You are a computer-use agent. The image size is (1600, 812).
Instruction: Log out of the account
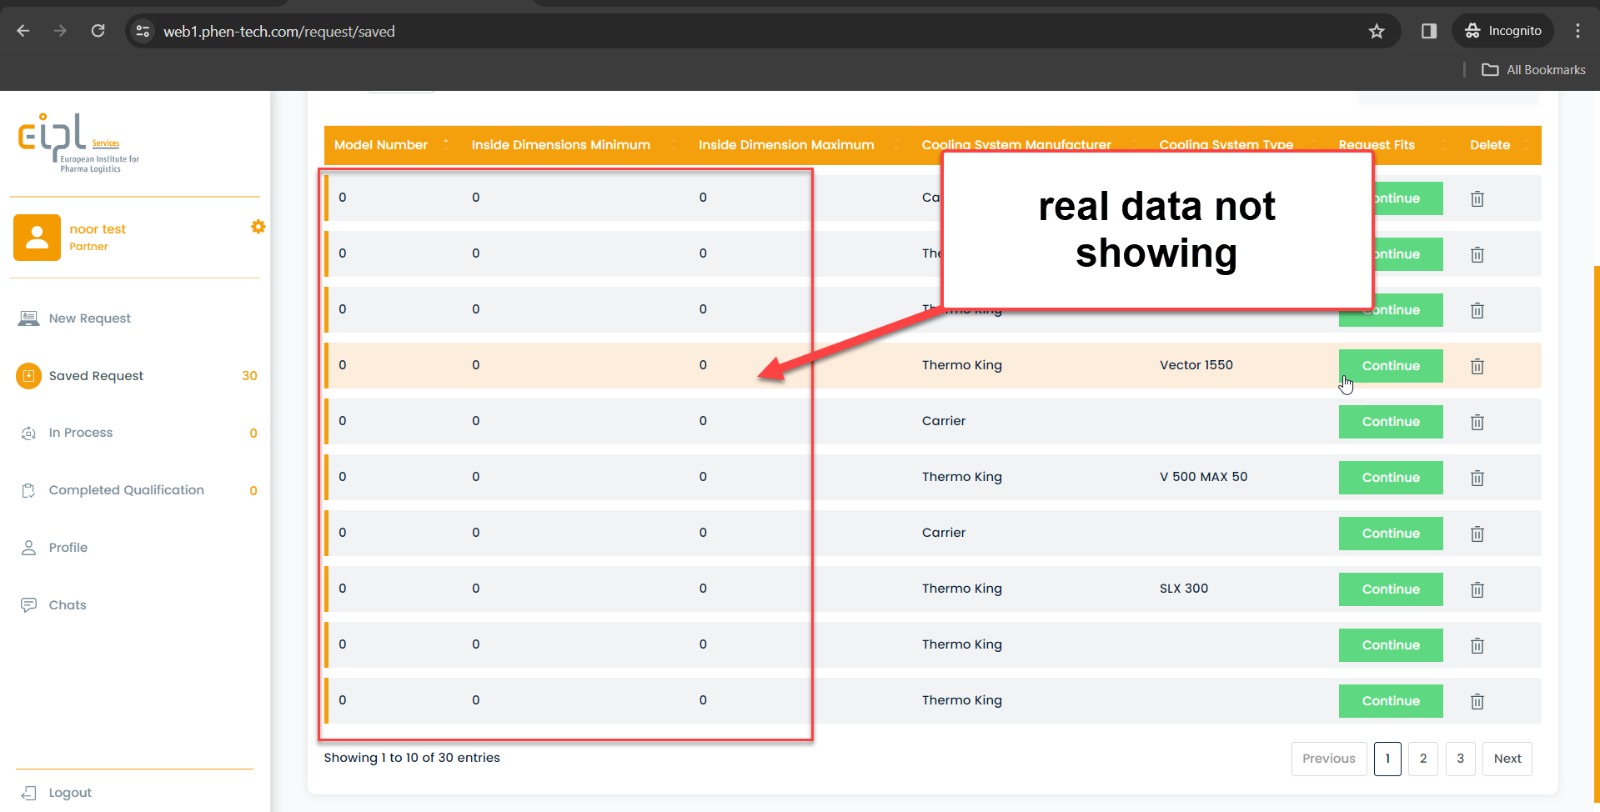point(70,793)
